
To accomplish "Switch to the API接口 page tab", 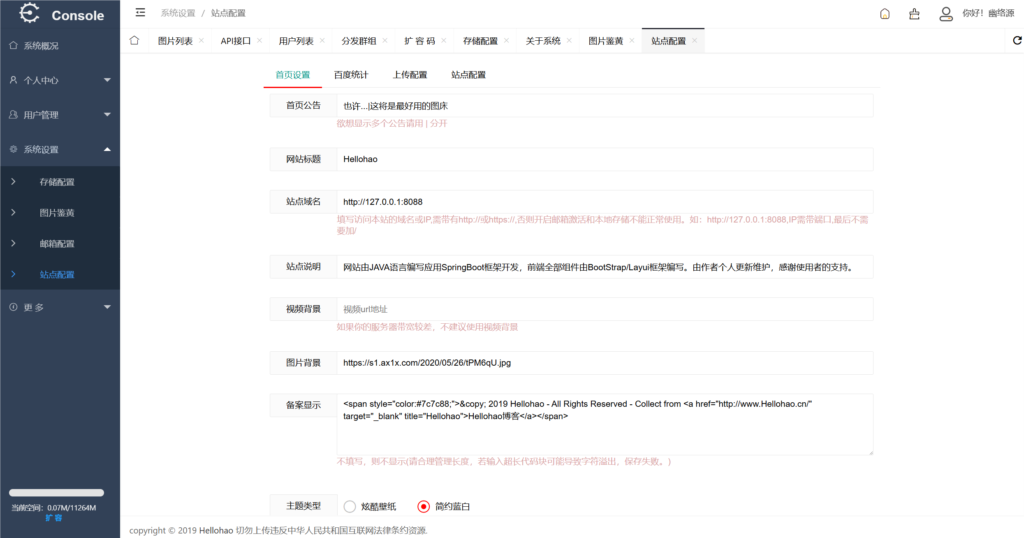I will click(x=236, y=40).
